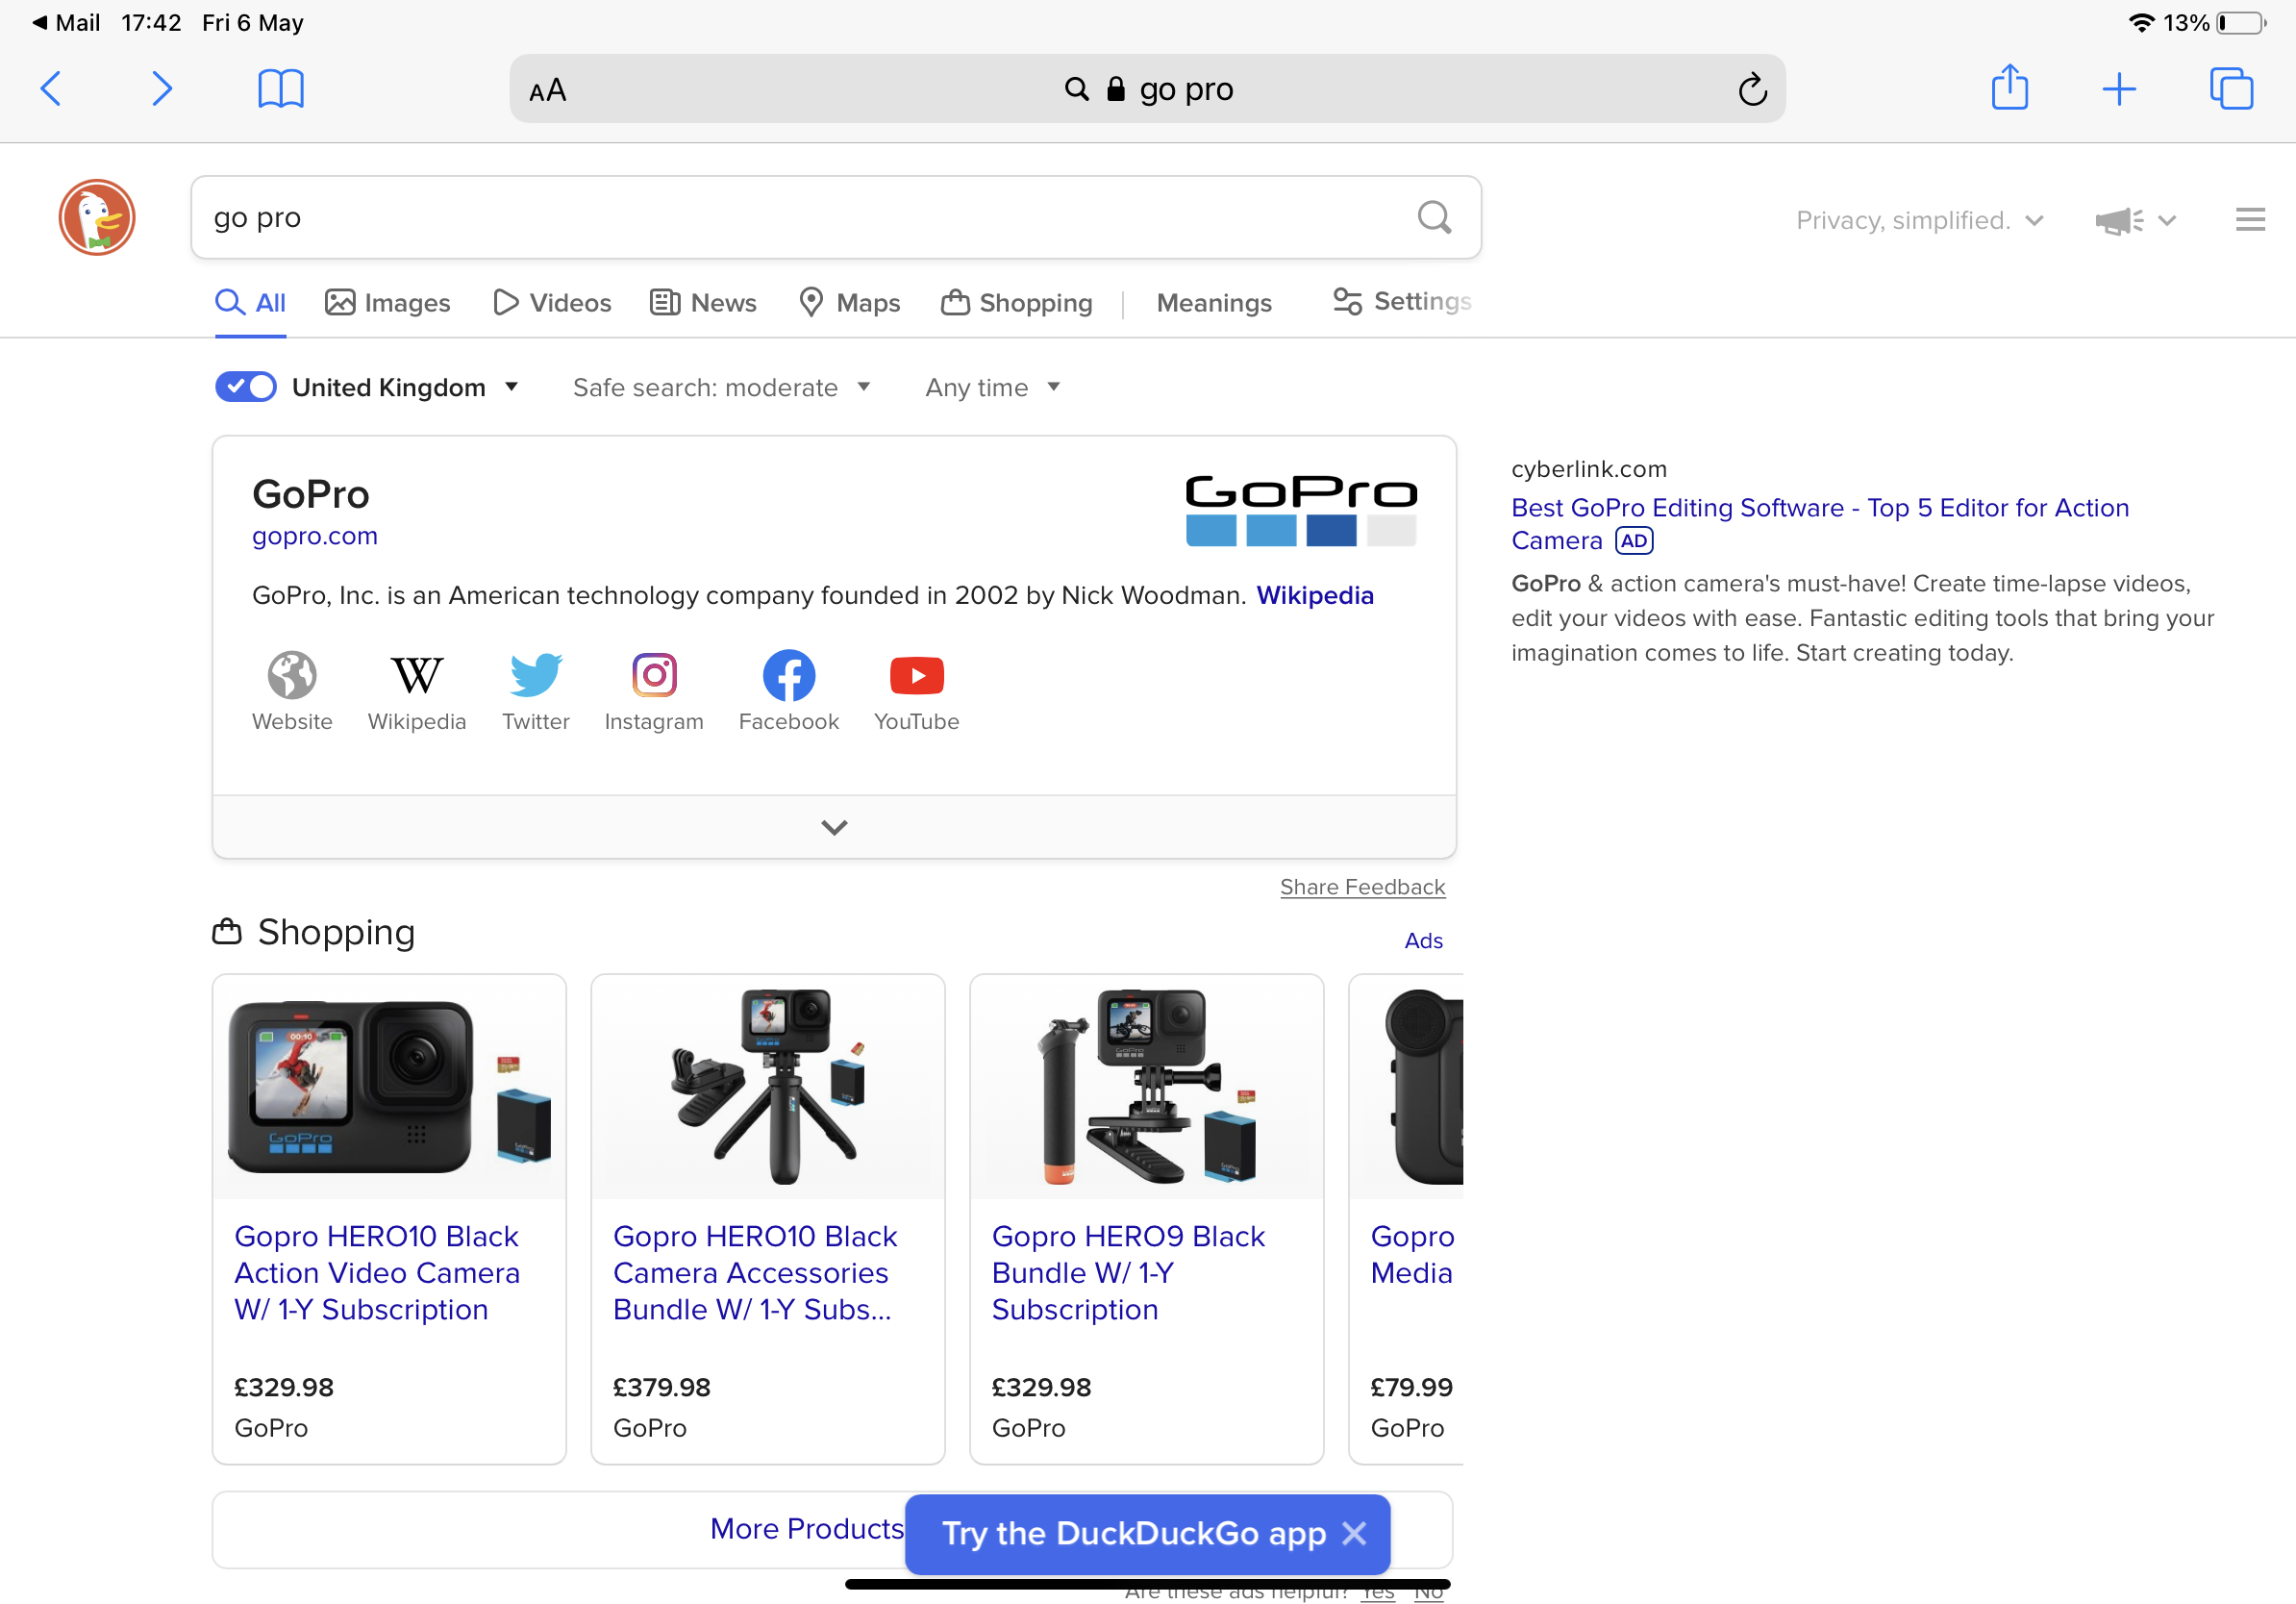Click the More Products link

806,1528
